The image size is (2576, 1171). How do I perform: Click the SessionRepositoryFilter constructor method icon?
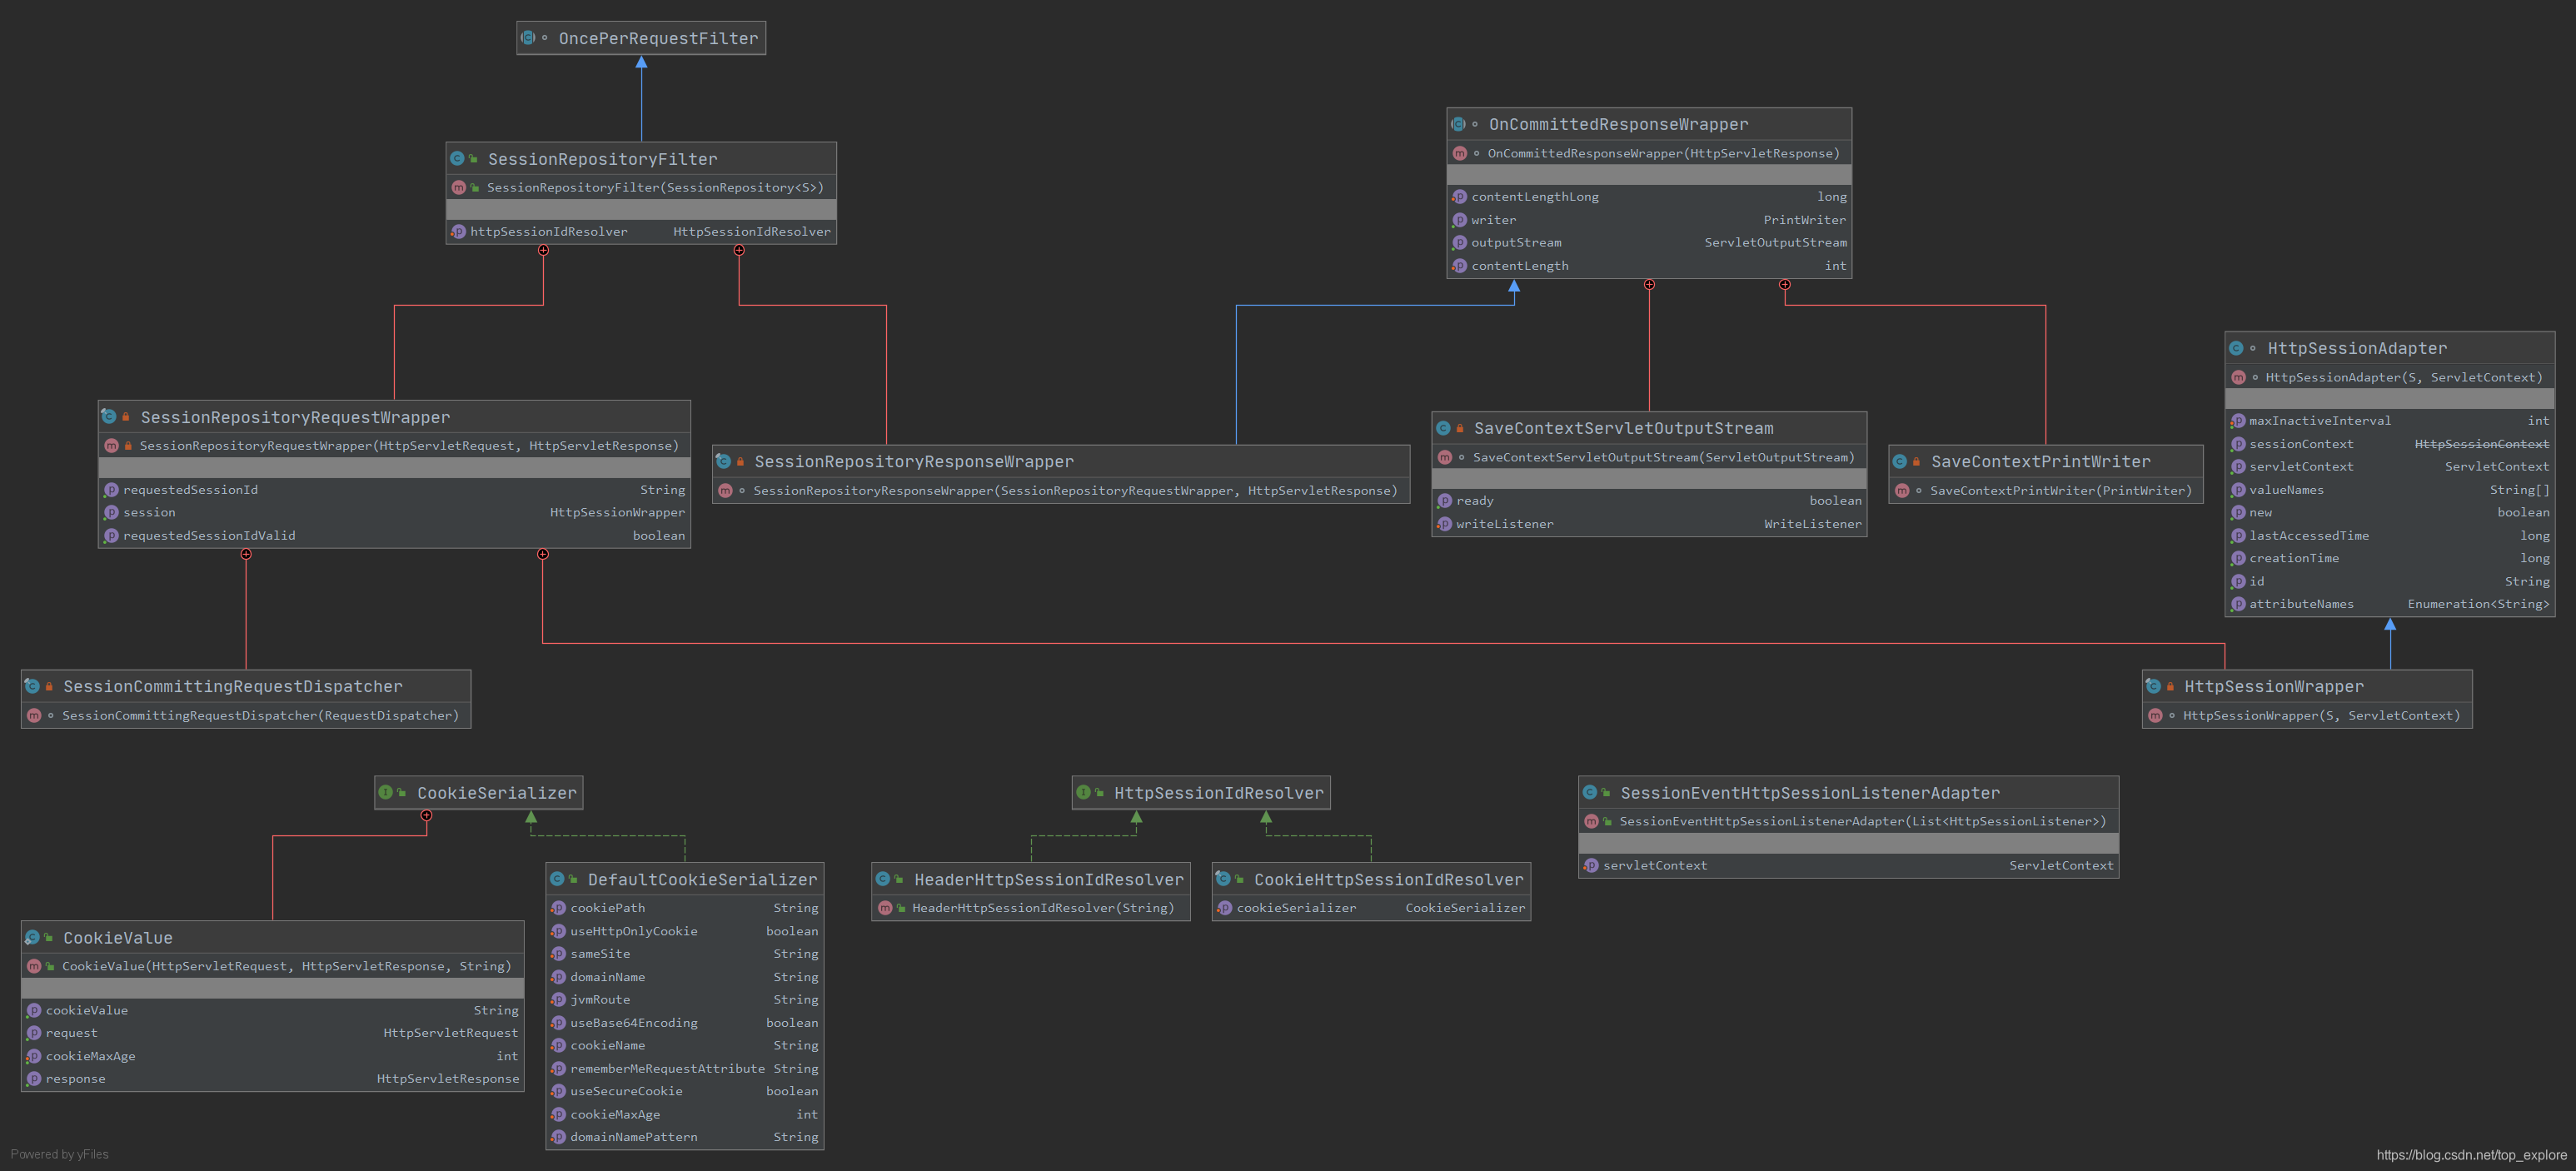458,187
